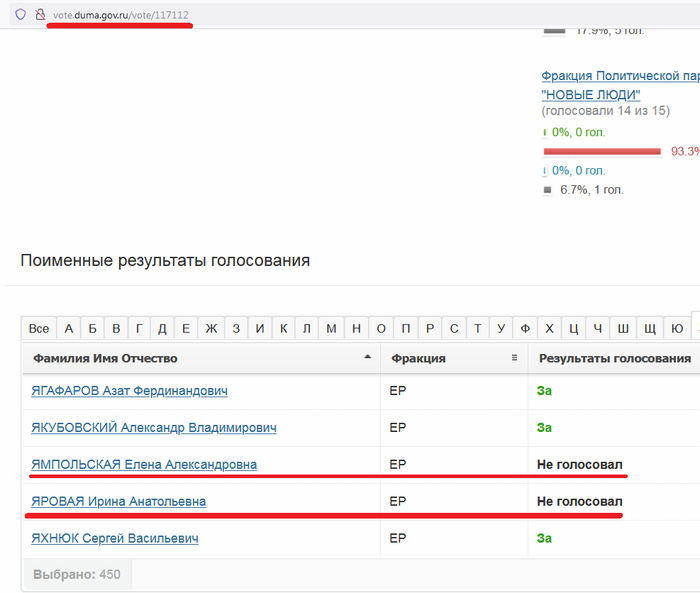
Task: Click the filter menu icon in Фракция column
Action: pos(514,358)
